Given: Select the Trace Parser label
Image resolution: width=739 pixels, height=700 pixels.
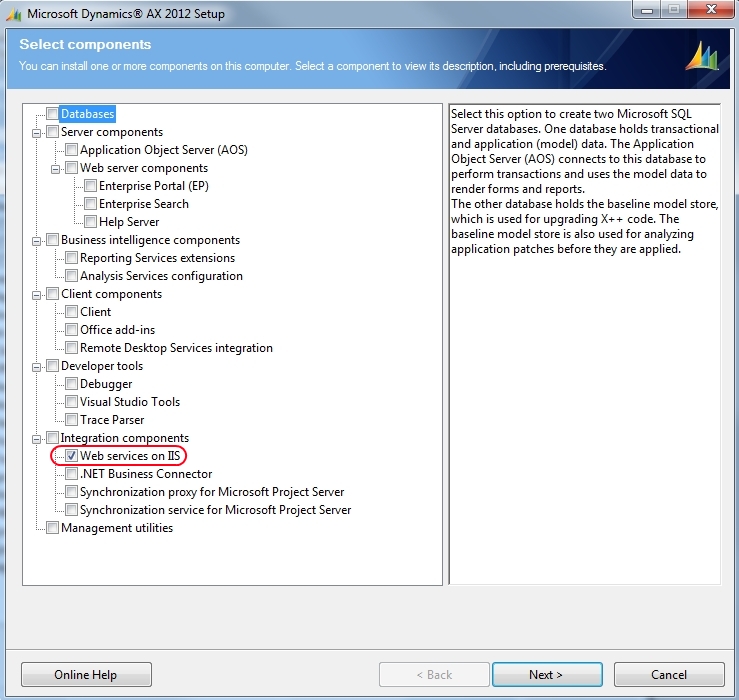Looking at the screenshot, I should pyautogui.click(x=112, y=420).
